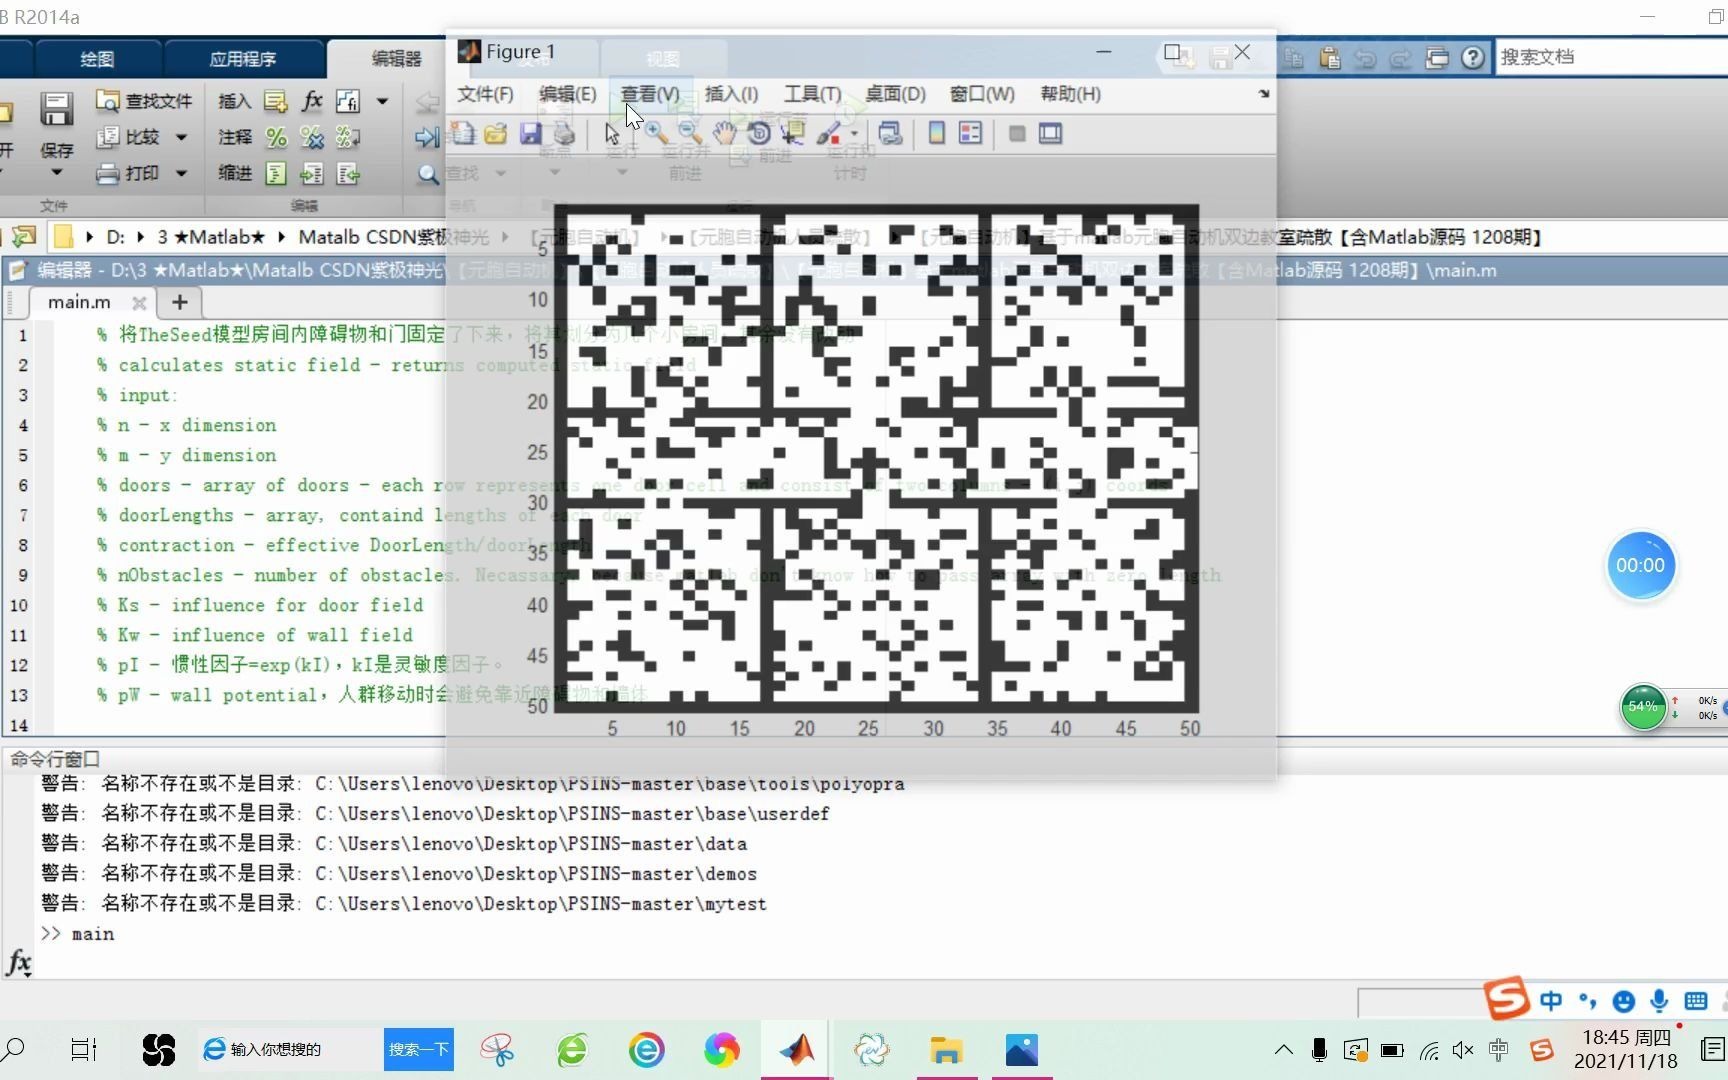1728x1080 pixels.
Task: Click the Go To arrow icon in the ribbon
Action: click(x=428, y=137)
